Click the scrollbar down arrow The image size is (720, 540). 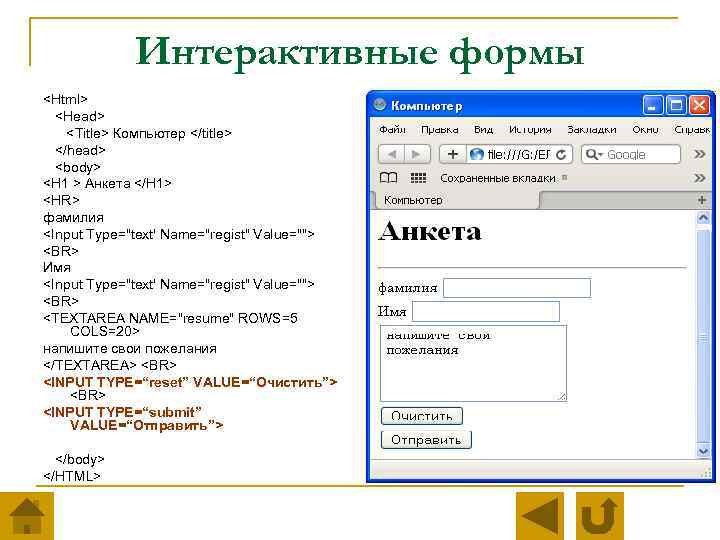[x=703, y=451]
